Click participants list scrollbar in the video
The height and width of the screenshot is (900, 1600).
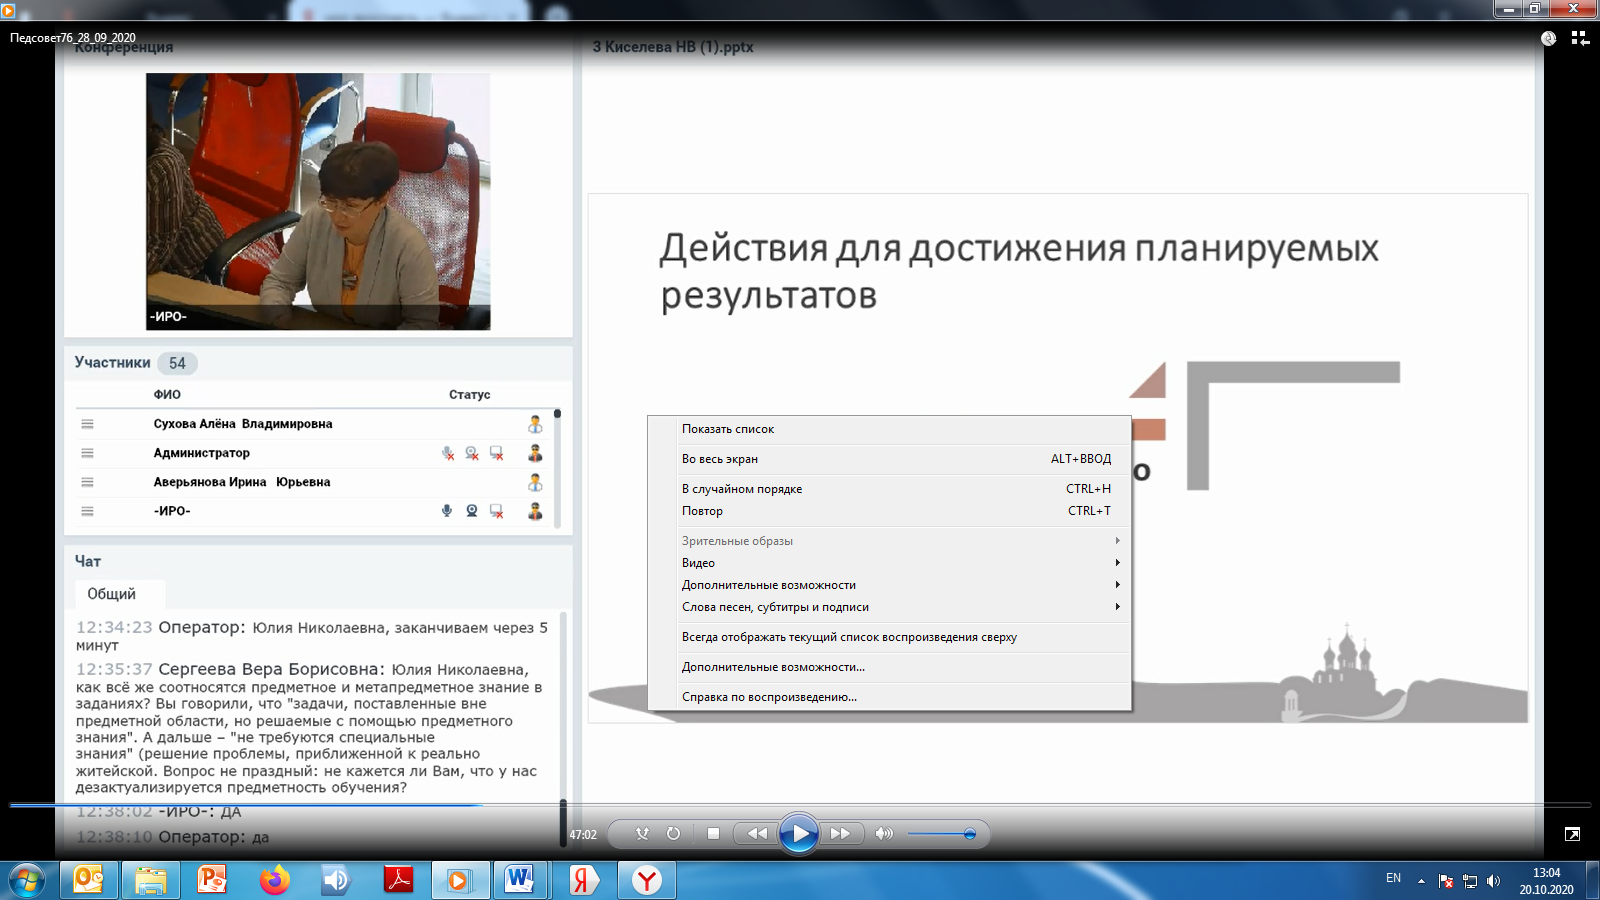tap(557, 468)
